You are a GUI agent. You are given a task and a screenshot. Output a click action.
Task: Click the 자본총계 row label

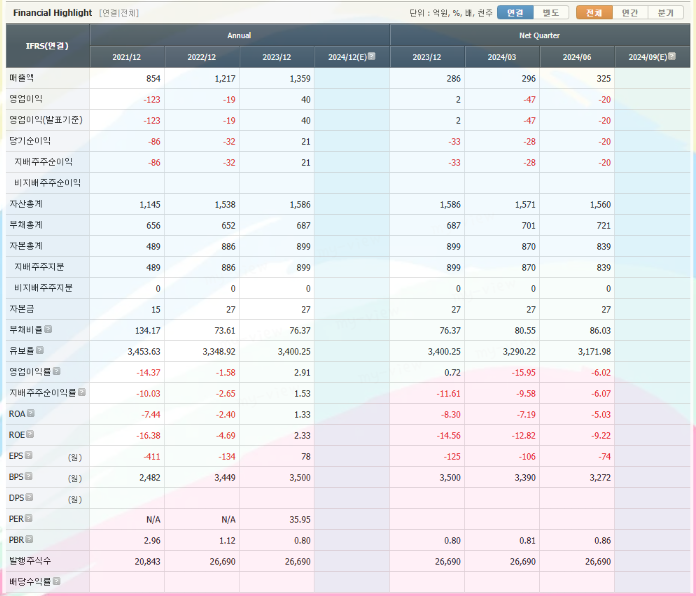[26, 245]
